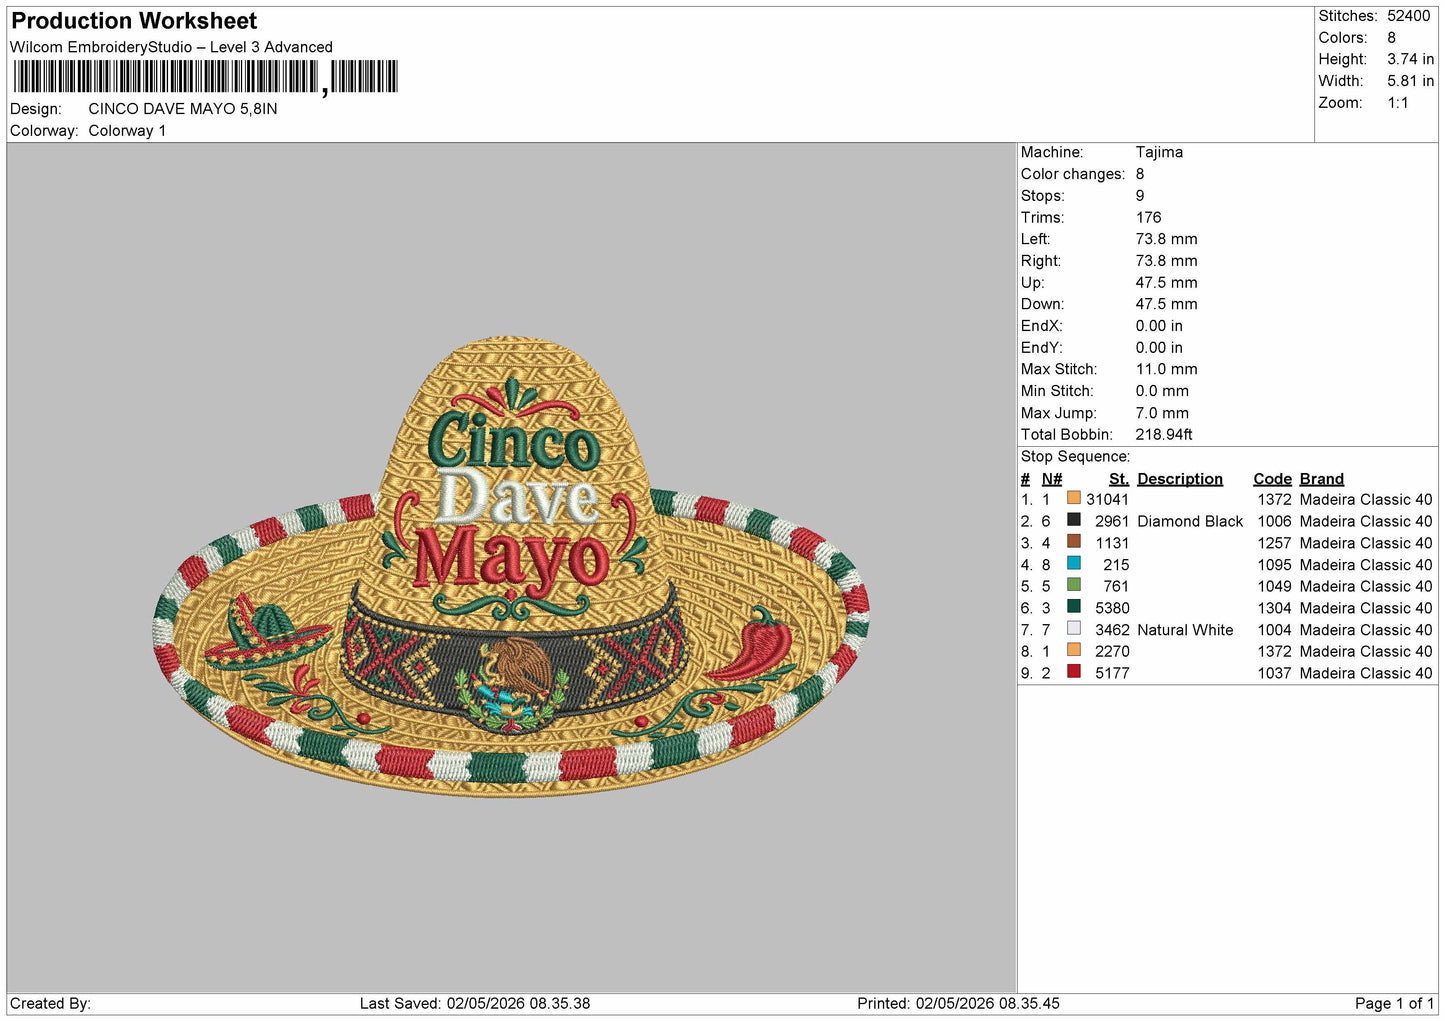Click the Left value 73.8 mm

[1166, 239]
